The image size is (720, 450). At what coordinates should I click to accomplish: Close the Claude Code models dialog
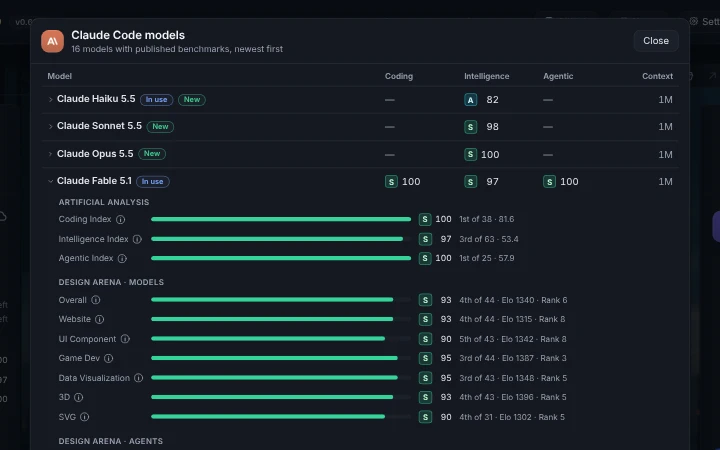(x=656, y=41)
